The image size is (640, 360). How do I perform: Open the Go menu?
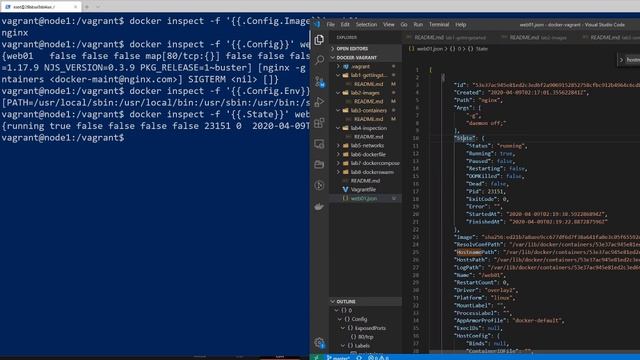404,24
